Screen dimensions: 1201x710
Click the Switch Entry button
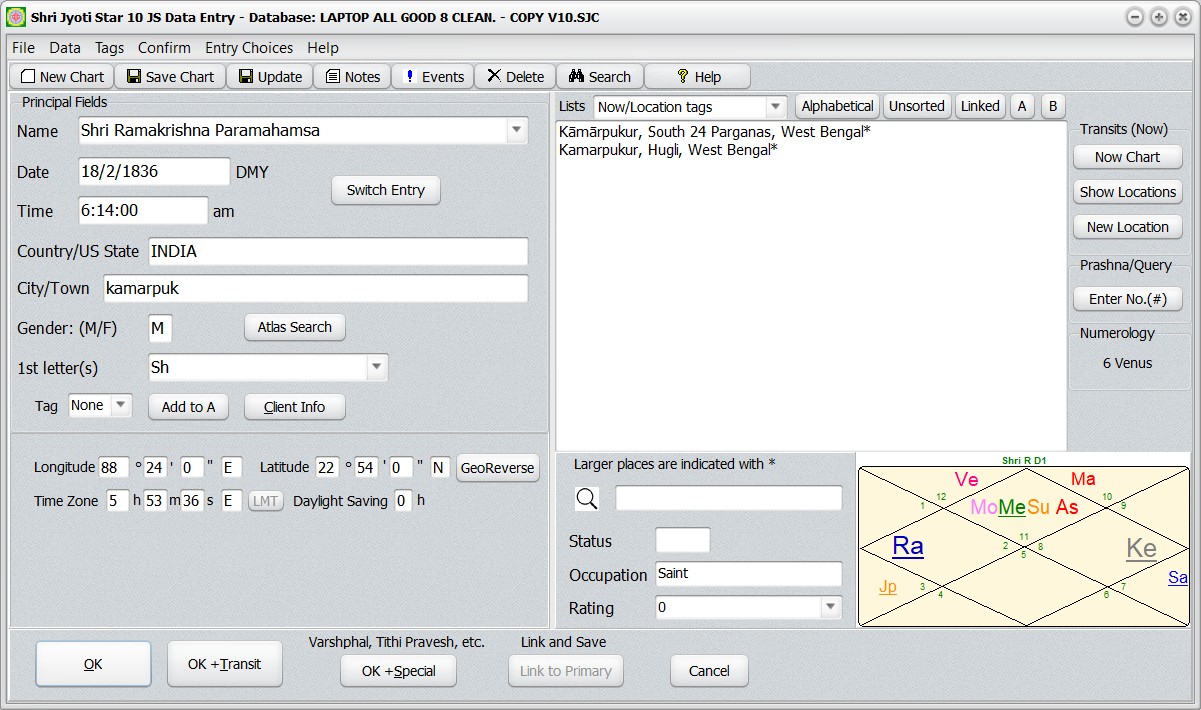(386, 190)
